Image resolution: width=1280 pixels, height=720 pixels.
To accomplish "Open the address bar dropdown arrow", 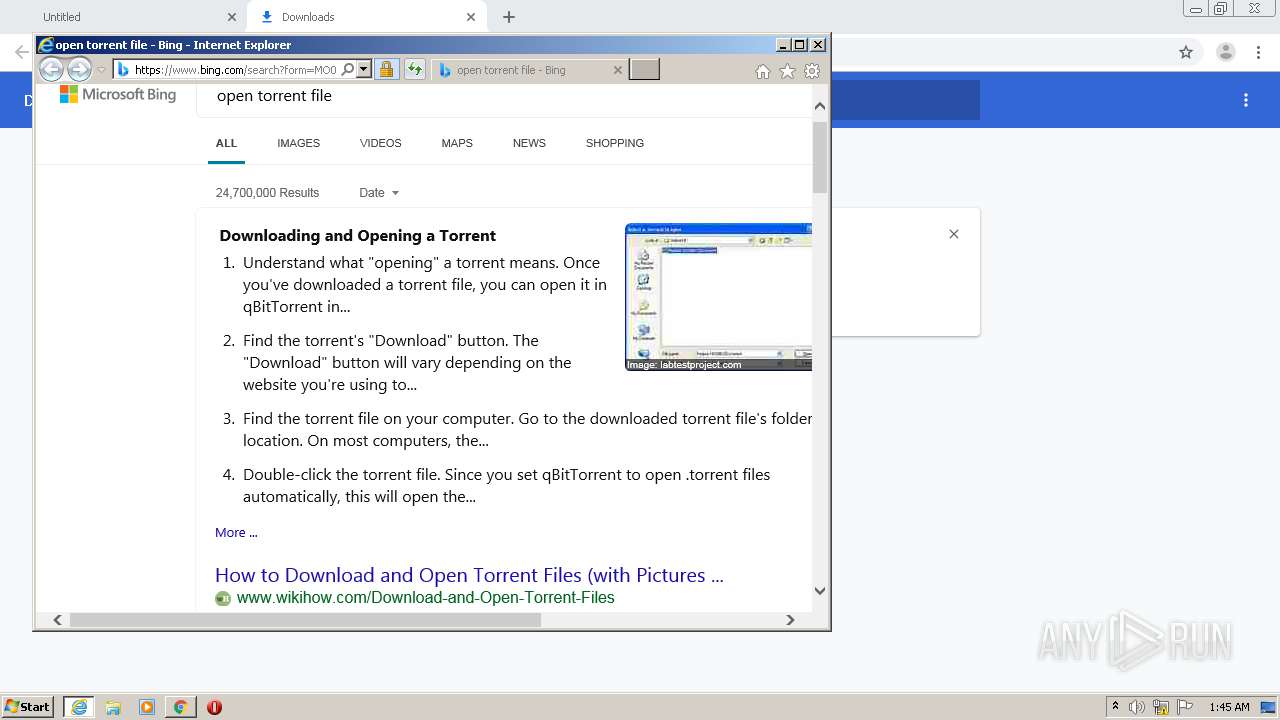I will [x=364, y=70].
